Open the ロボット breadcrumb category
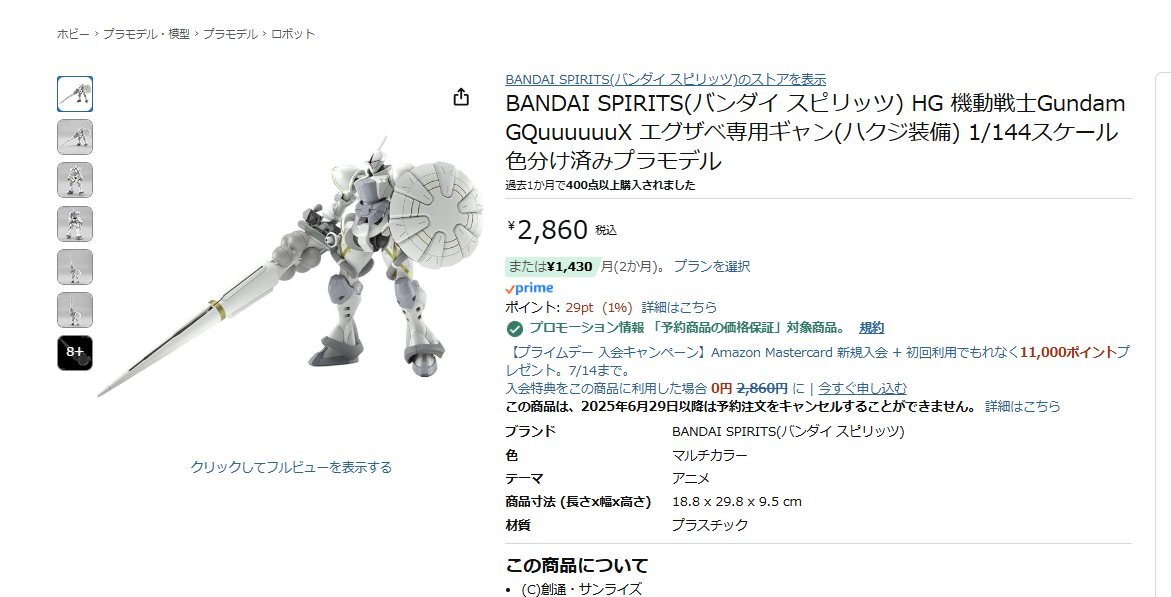Image resolution: width=1171 pixels, height=597 pixels. [293, 34]
